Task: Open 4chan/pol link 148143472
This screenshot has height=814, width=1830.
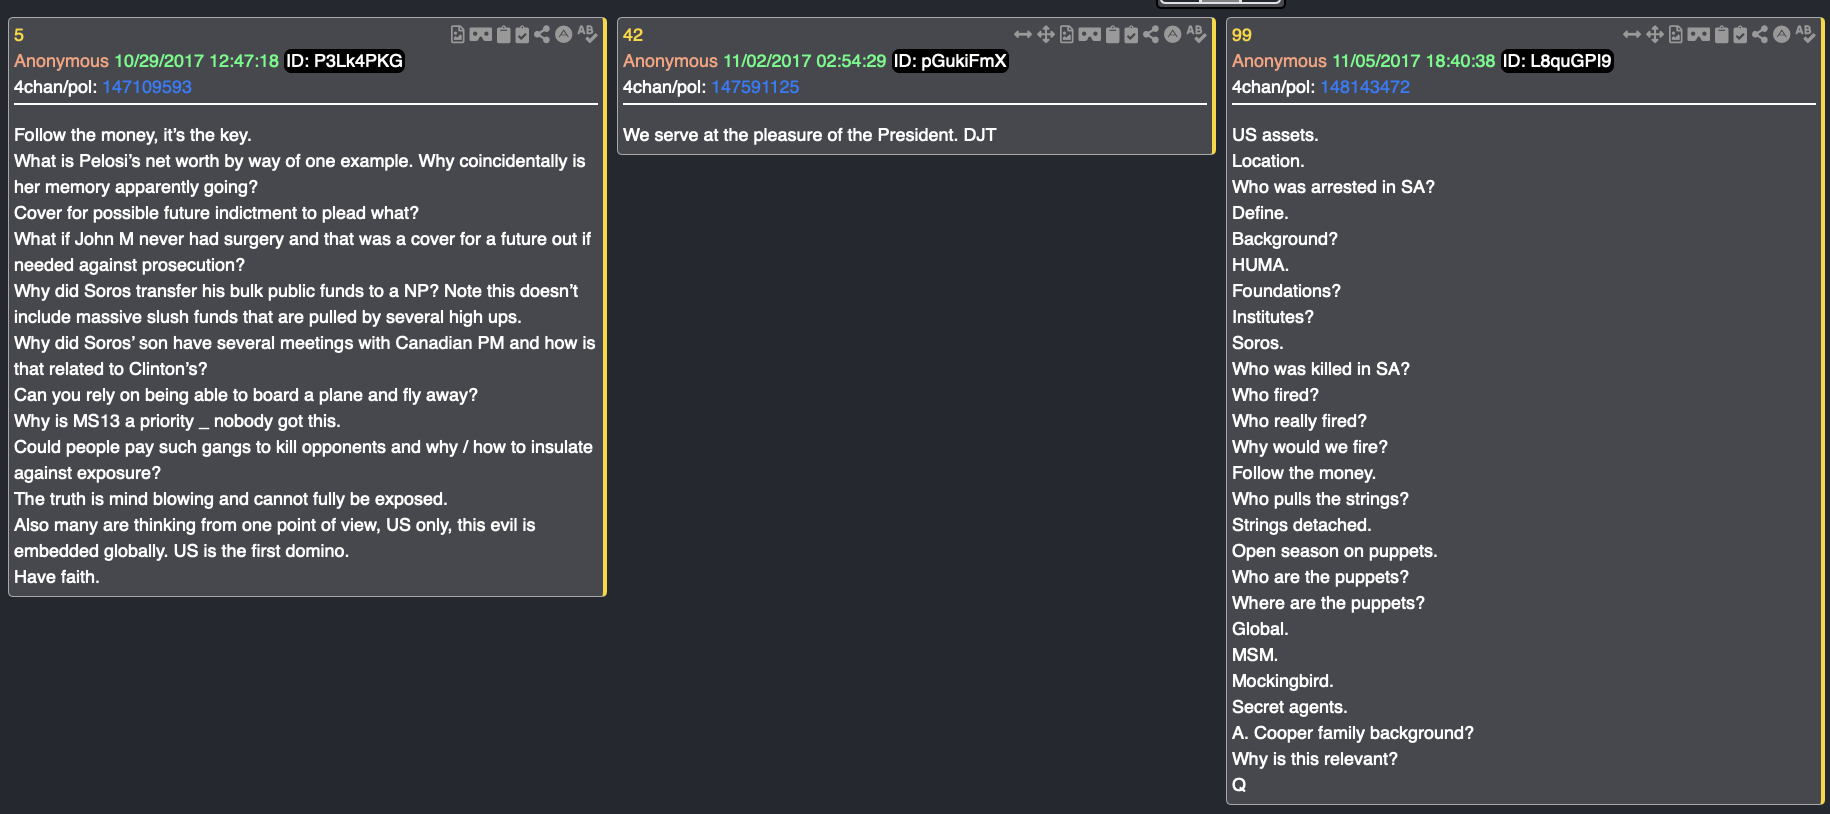Action: click(1365, 87)
